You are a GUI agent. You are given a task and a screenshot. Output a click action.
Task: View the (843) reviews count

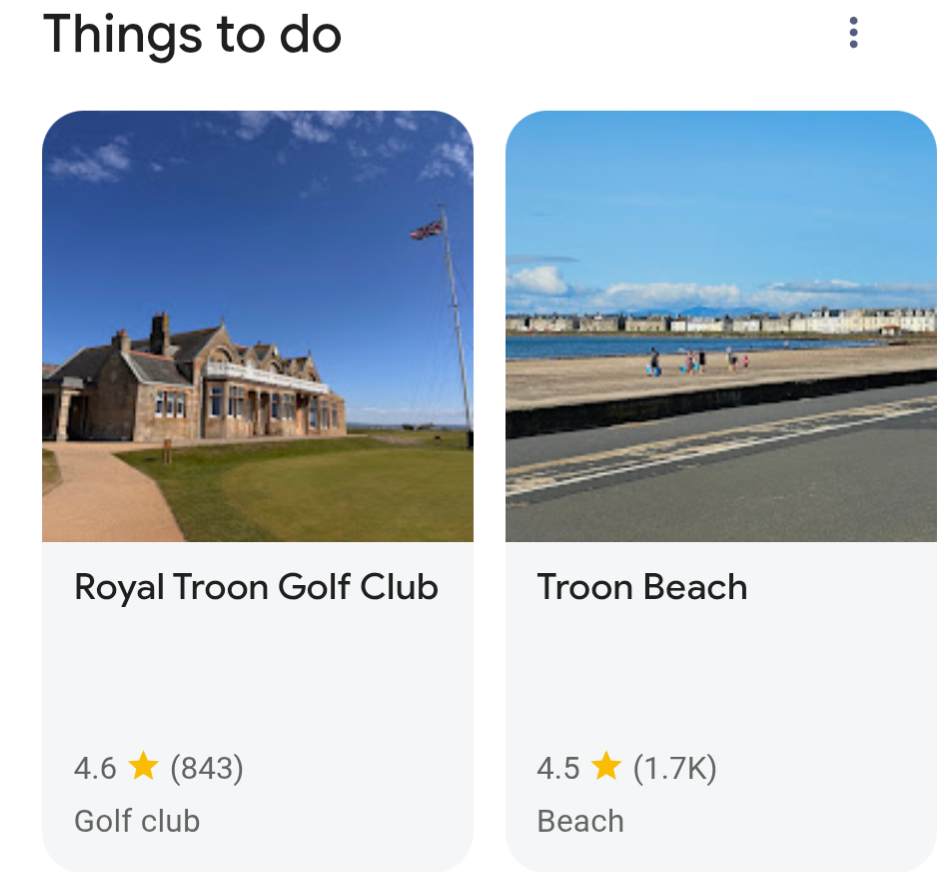click(x=207, y=768)
